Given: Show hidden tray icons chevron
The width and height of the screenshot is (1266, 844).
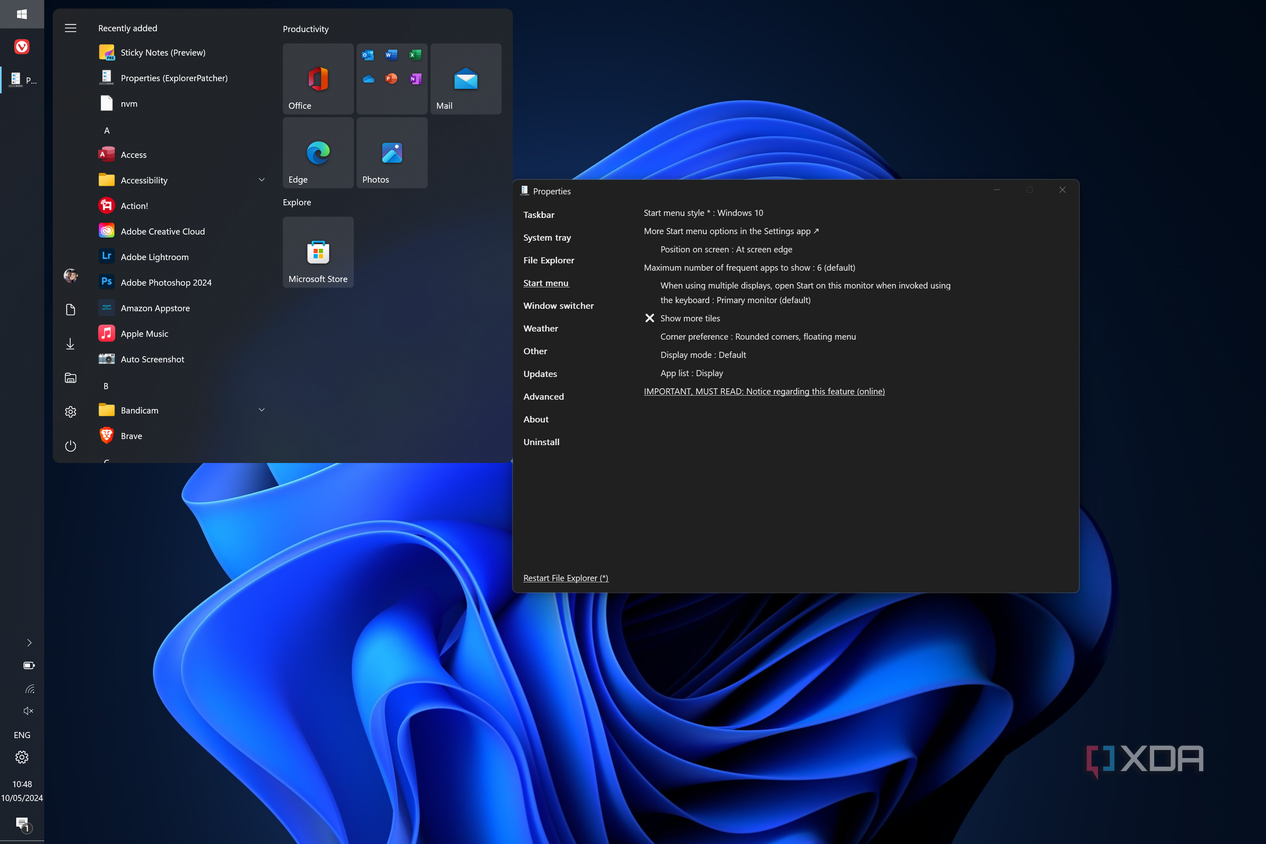Looking at the screenshot, I should coord(29,643).
